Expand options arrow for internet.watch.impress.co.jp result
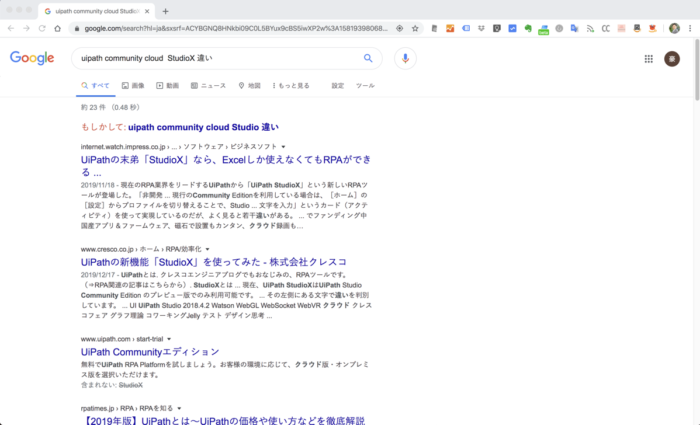 [x=283, y=147]
